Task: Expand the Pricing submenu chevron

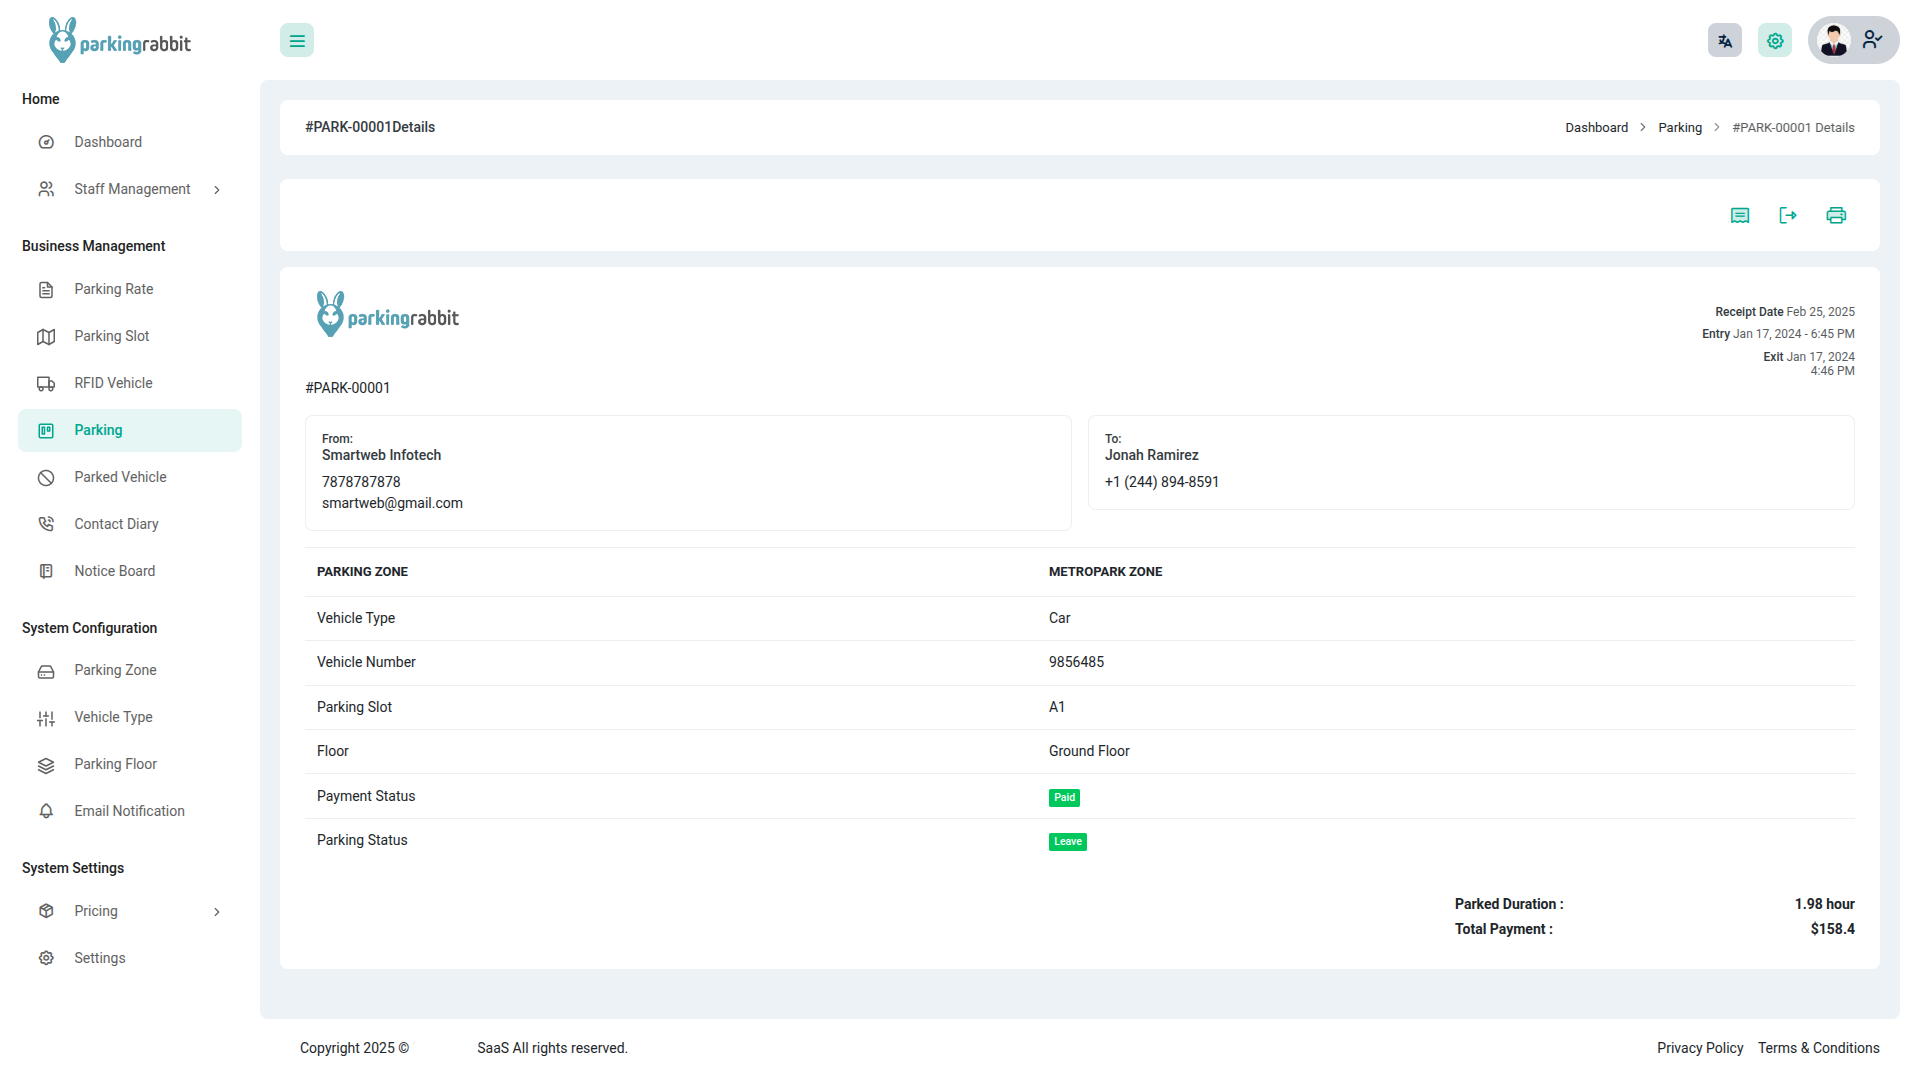Action: coord(217,912)
